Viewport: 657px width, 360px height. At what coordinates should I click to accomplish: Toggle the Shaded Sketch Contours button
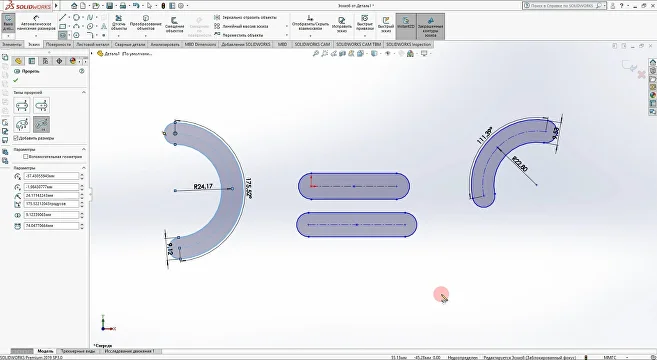pyautogui.click(x=430, y=26)
